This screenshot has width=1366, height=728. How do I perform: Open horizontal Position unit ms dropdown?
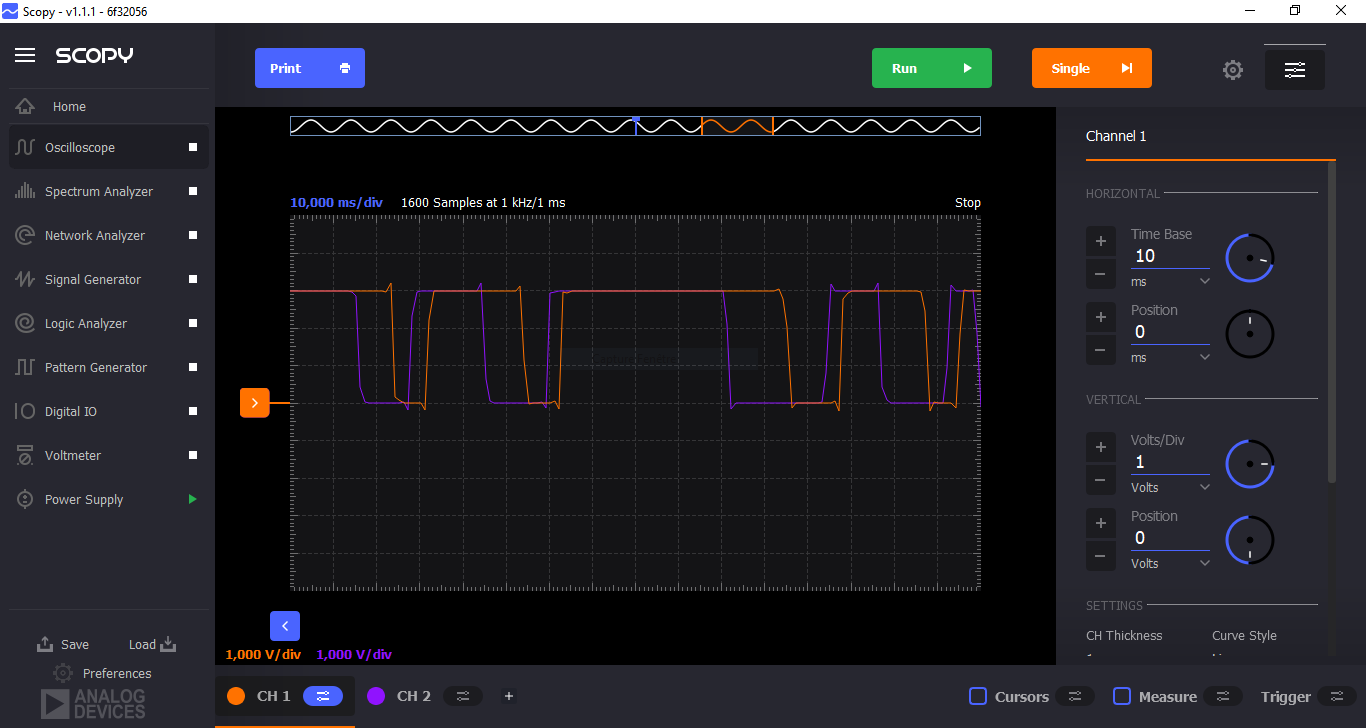(1170, 358)
